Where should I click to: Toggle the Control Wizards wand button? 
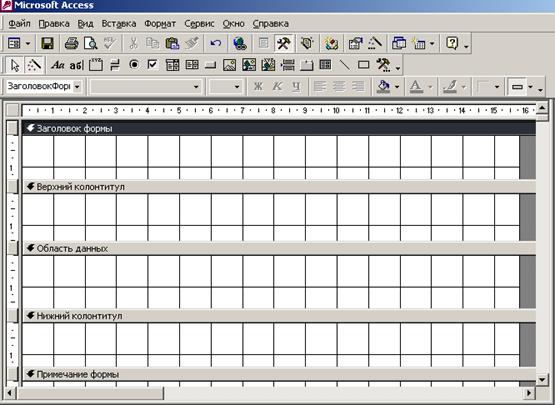(34, 65)
